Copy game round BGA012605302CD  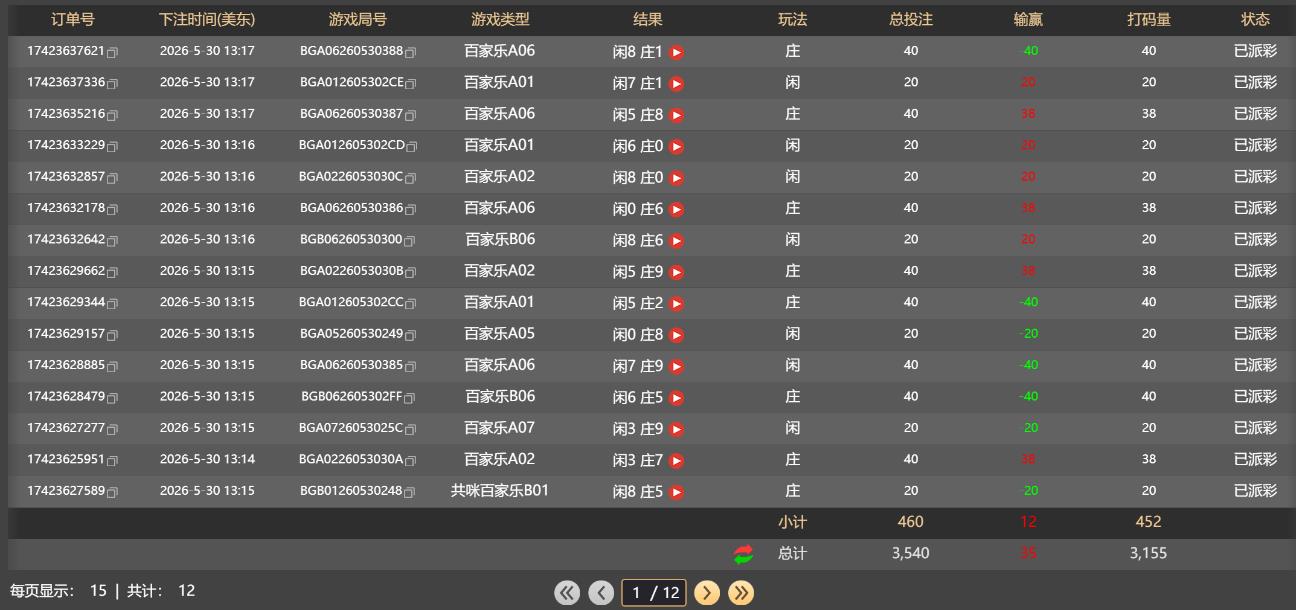click(x=412, y=147)
